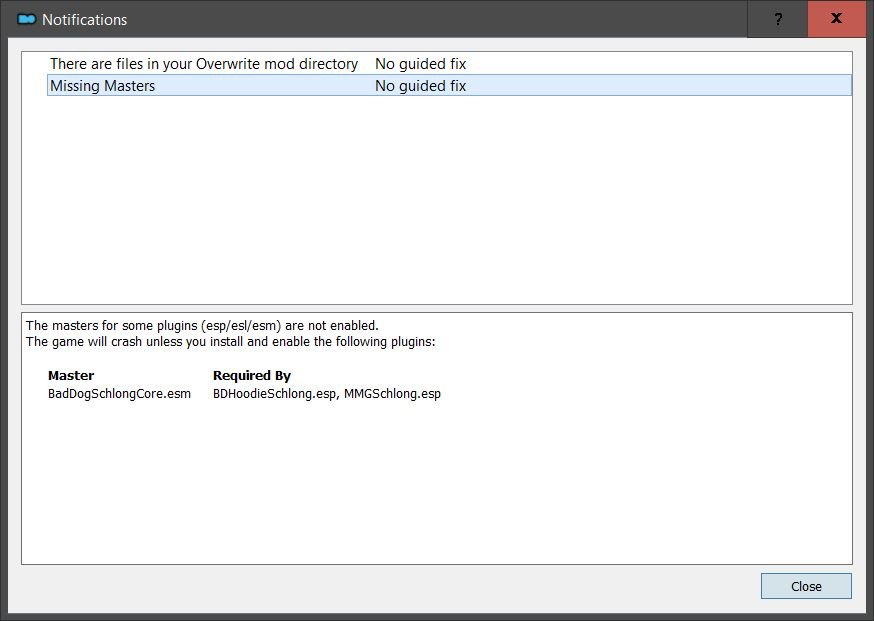Click 'No guided fix' for Overwrite row
The image size is (874, 621).
(x=420, y=64)
